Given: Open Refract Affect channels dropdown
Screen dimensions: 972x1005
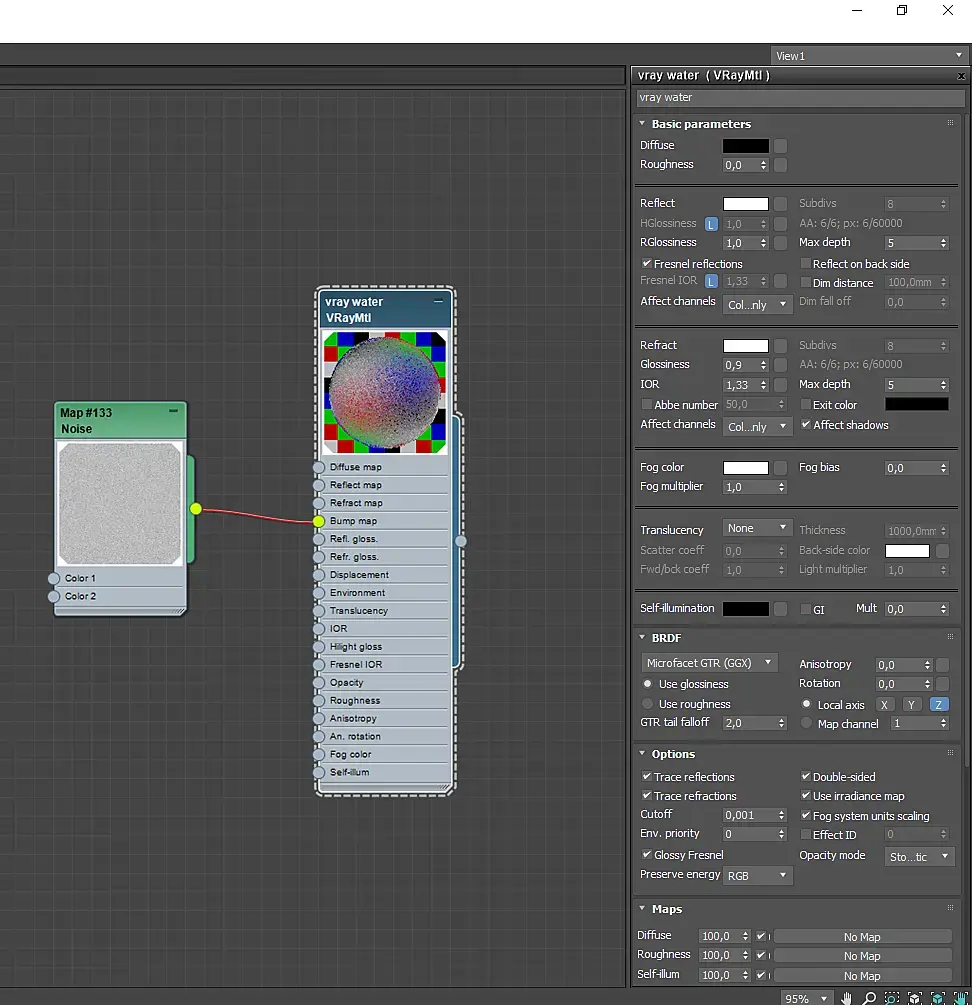Looking at the screenshot, I should click(x=757, y=426).
